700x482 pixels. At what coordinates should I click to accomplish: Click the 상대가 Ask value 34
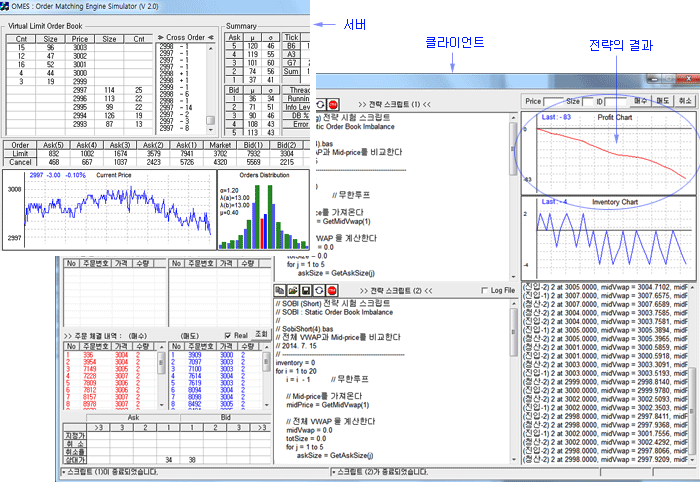coord(169,460)
